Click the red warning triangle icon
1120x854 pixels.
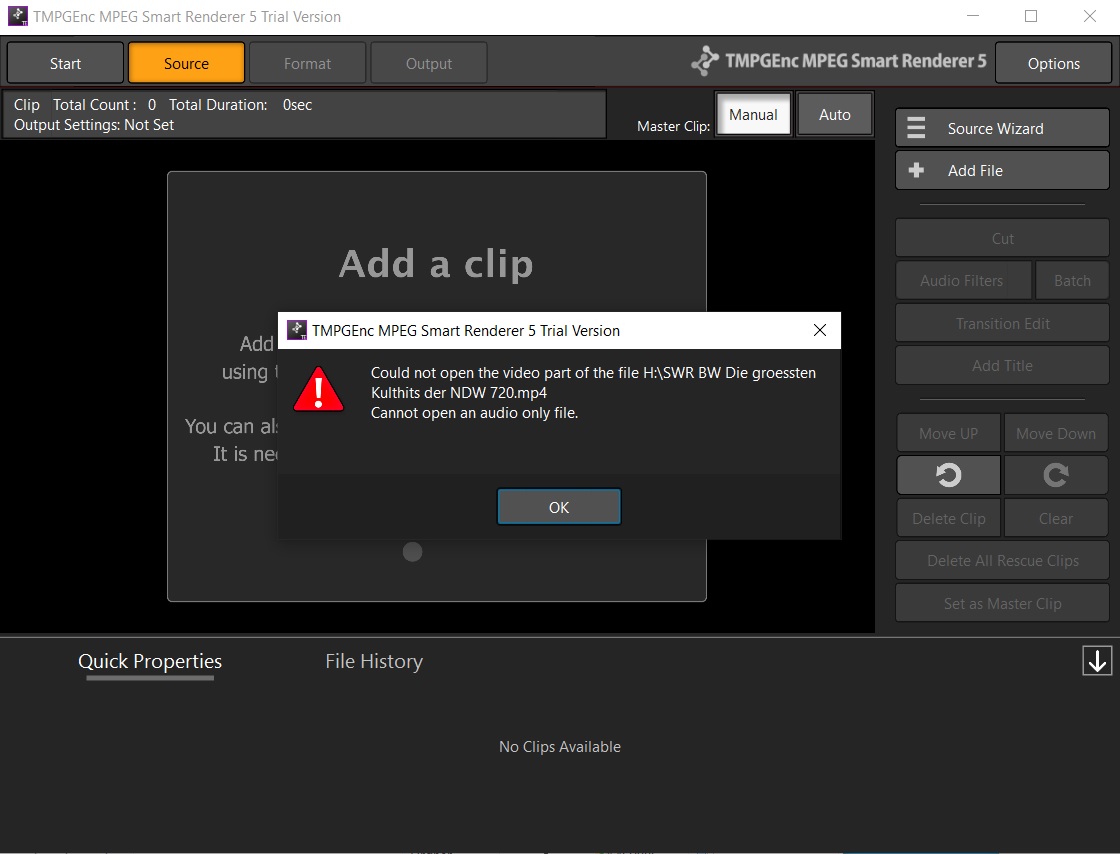tap(319, 390)
